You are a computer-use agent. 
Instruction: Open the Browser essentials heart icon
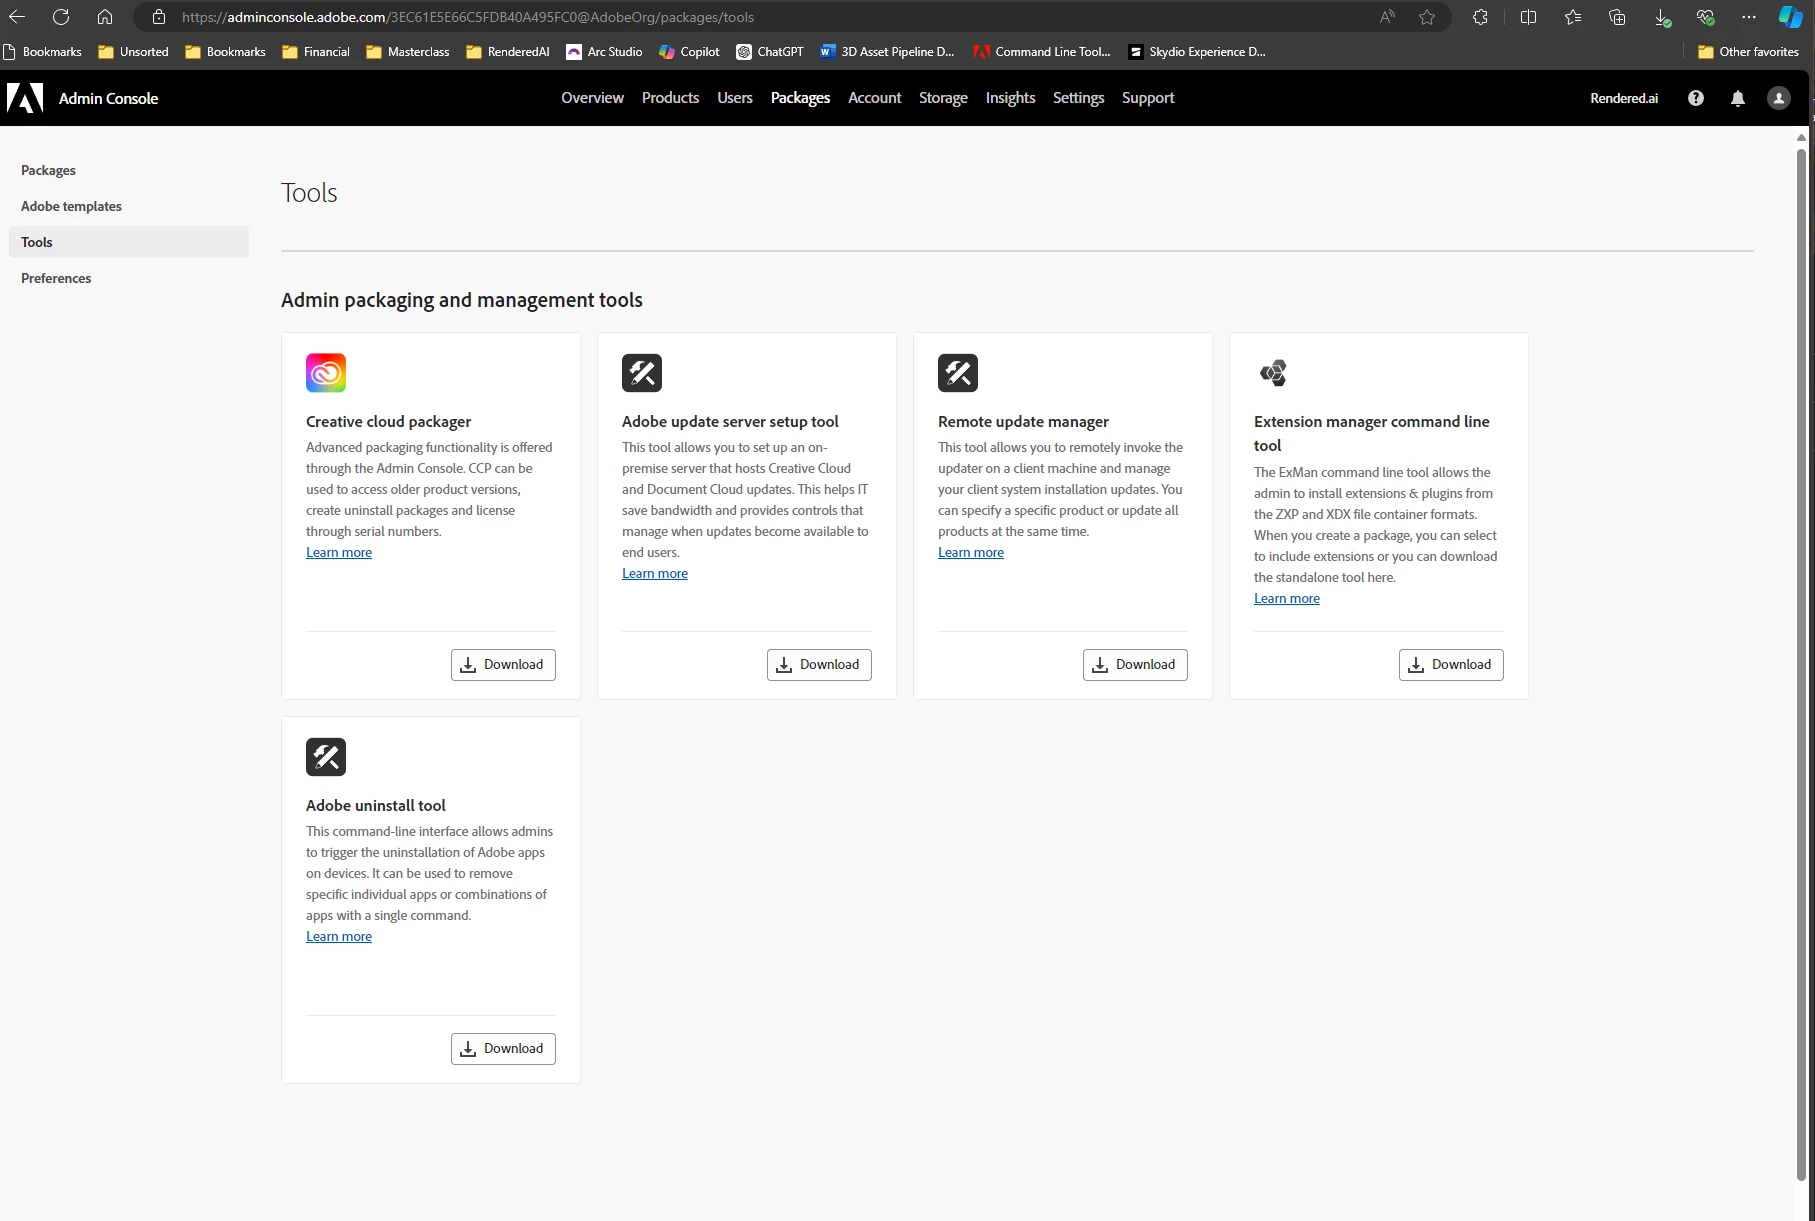tap(1706, 17)
